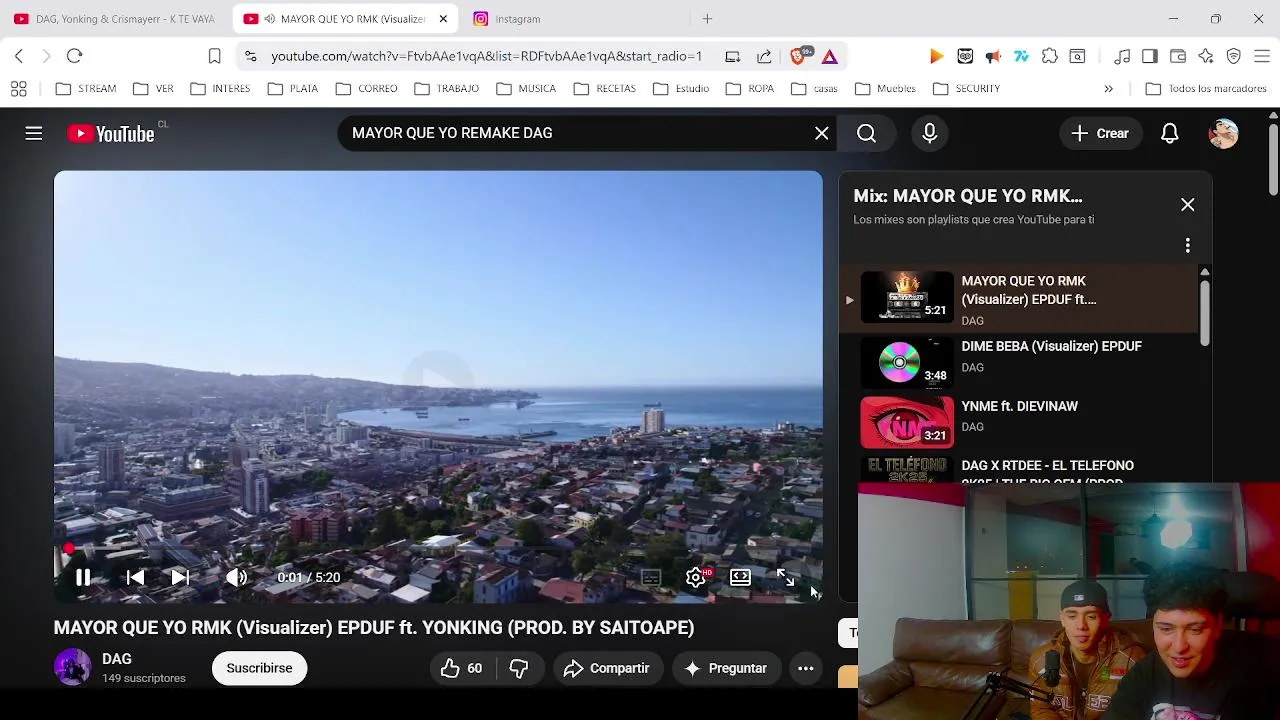The image size is (1280, 720).
Task: Open the STREAM bookmark folder
Action: [86, 89]
